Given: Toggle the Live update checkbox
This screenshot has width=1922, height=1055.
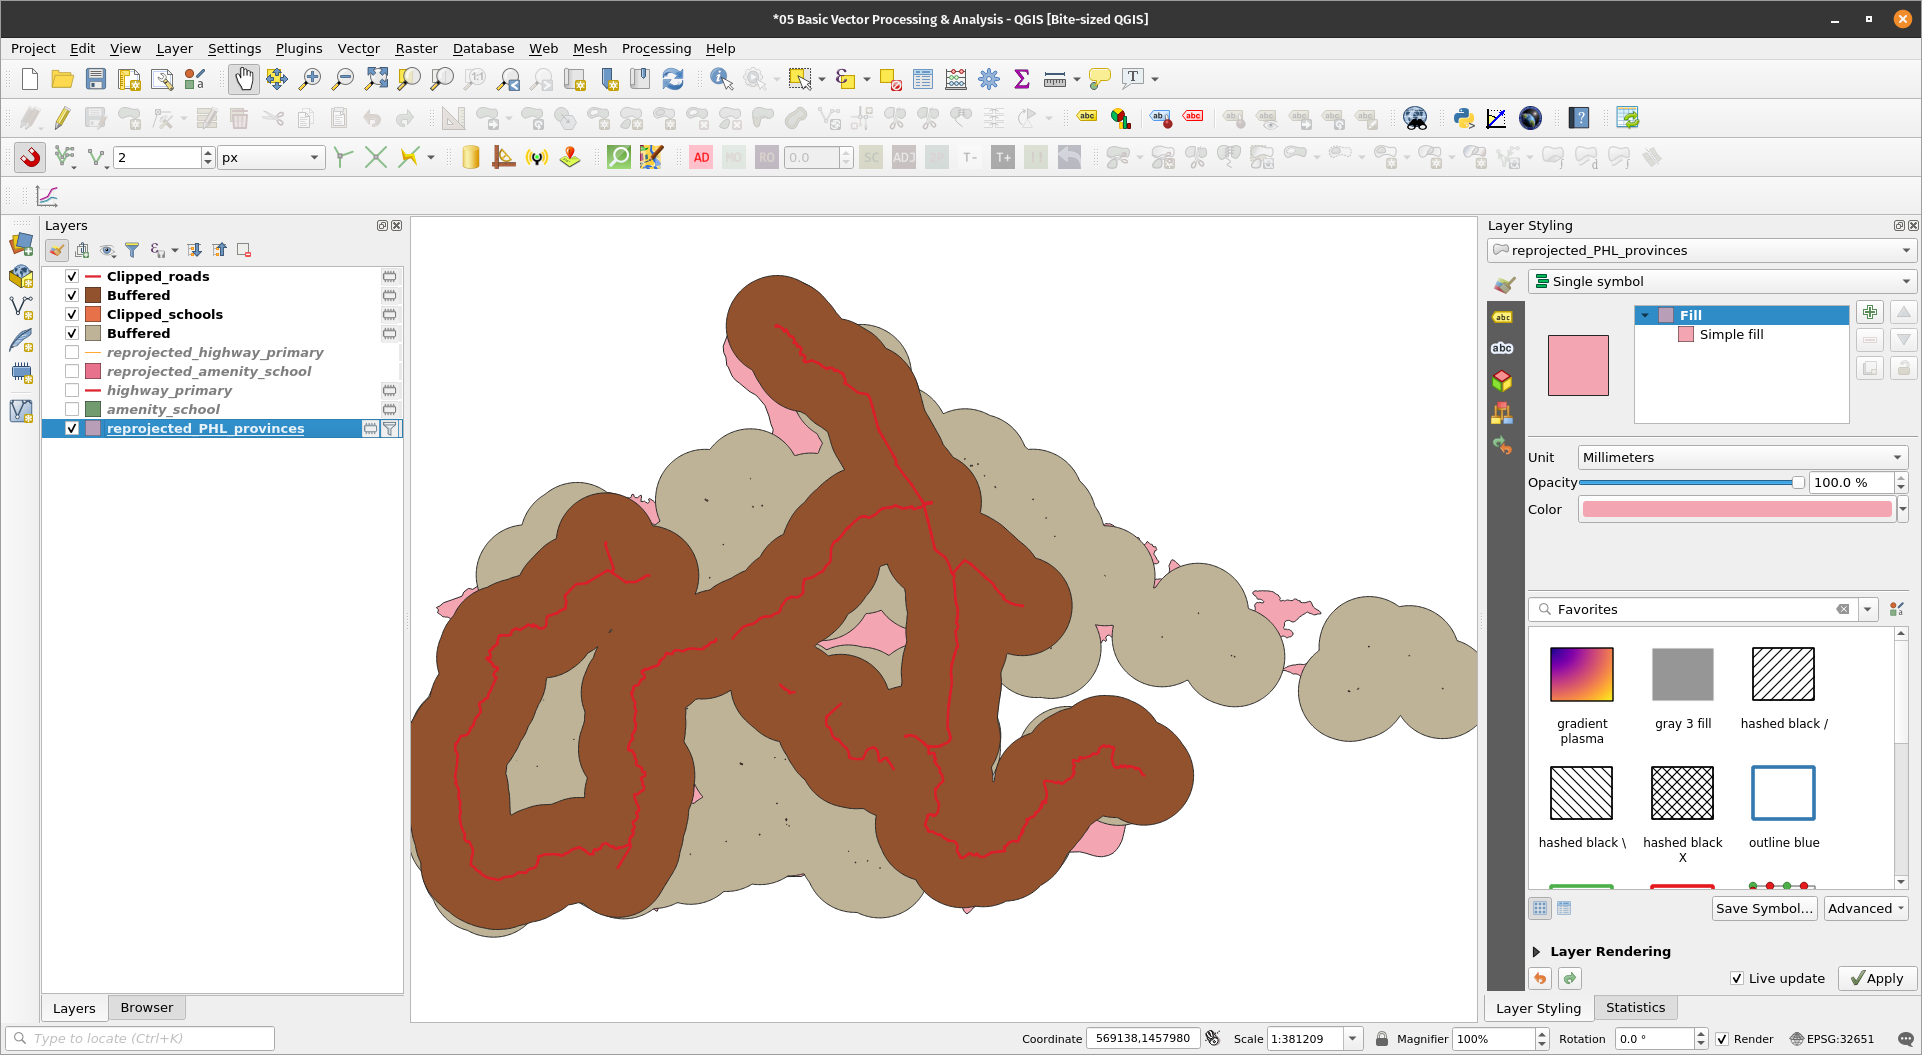Looking at the screenshot, I should (1737, 978).
